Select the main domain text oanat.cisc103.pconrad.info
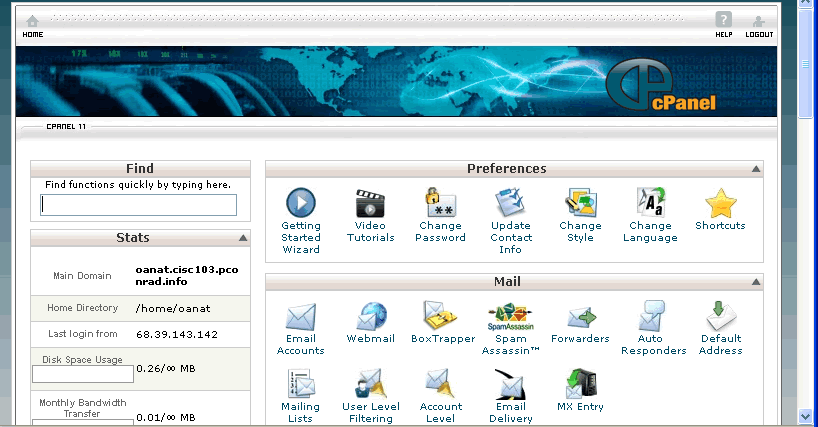This screenshot has height=427, width=818. [187, 275]
